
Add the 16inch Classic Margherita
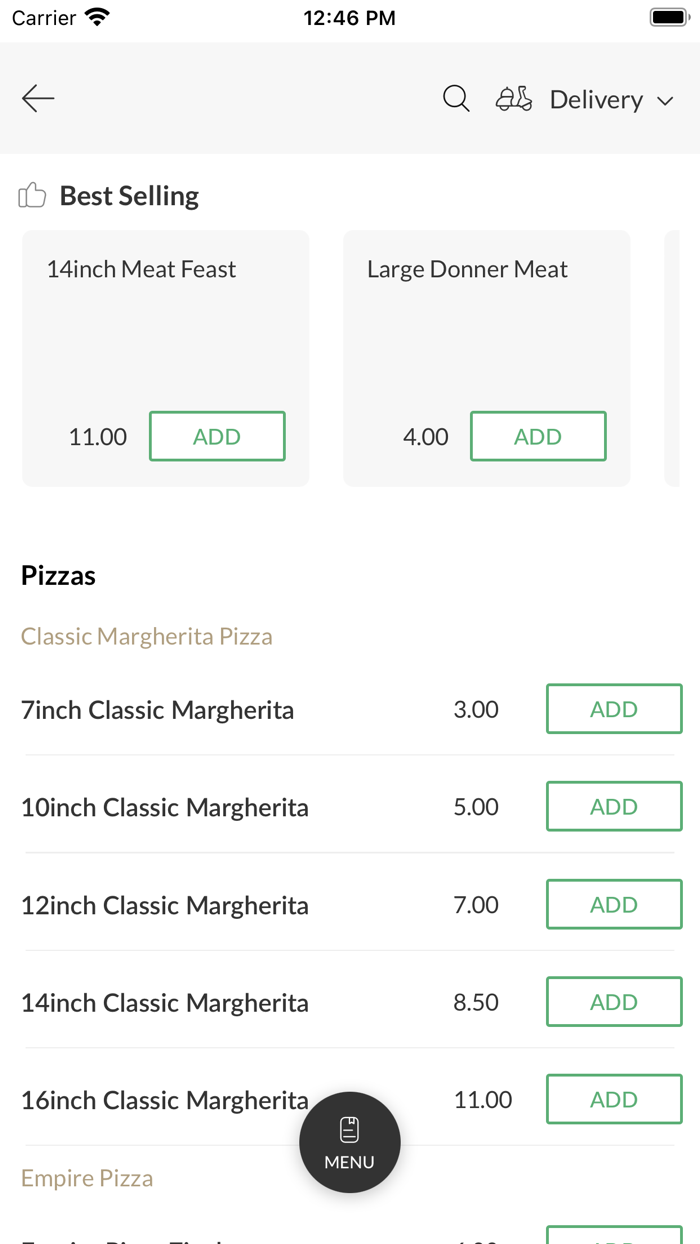[613, 1099]
